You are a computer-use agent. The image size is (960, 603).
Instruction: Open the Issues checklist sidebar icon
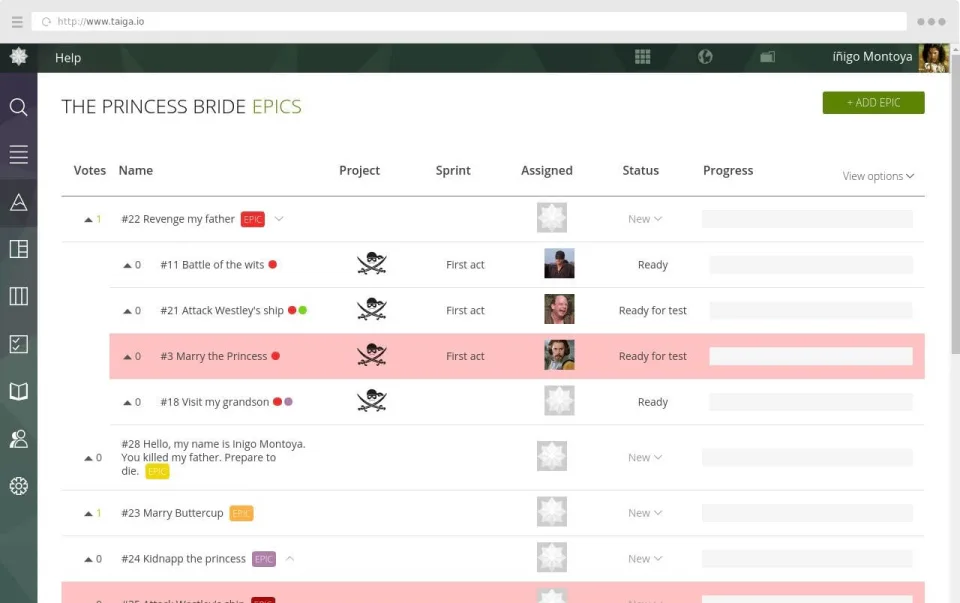click(x=18, y=344)
